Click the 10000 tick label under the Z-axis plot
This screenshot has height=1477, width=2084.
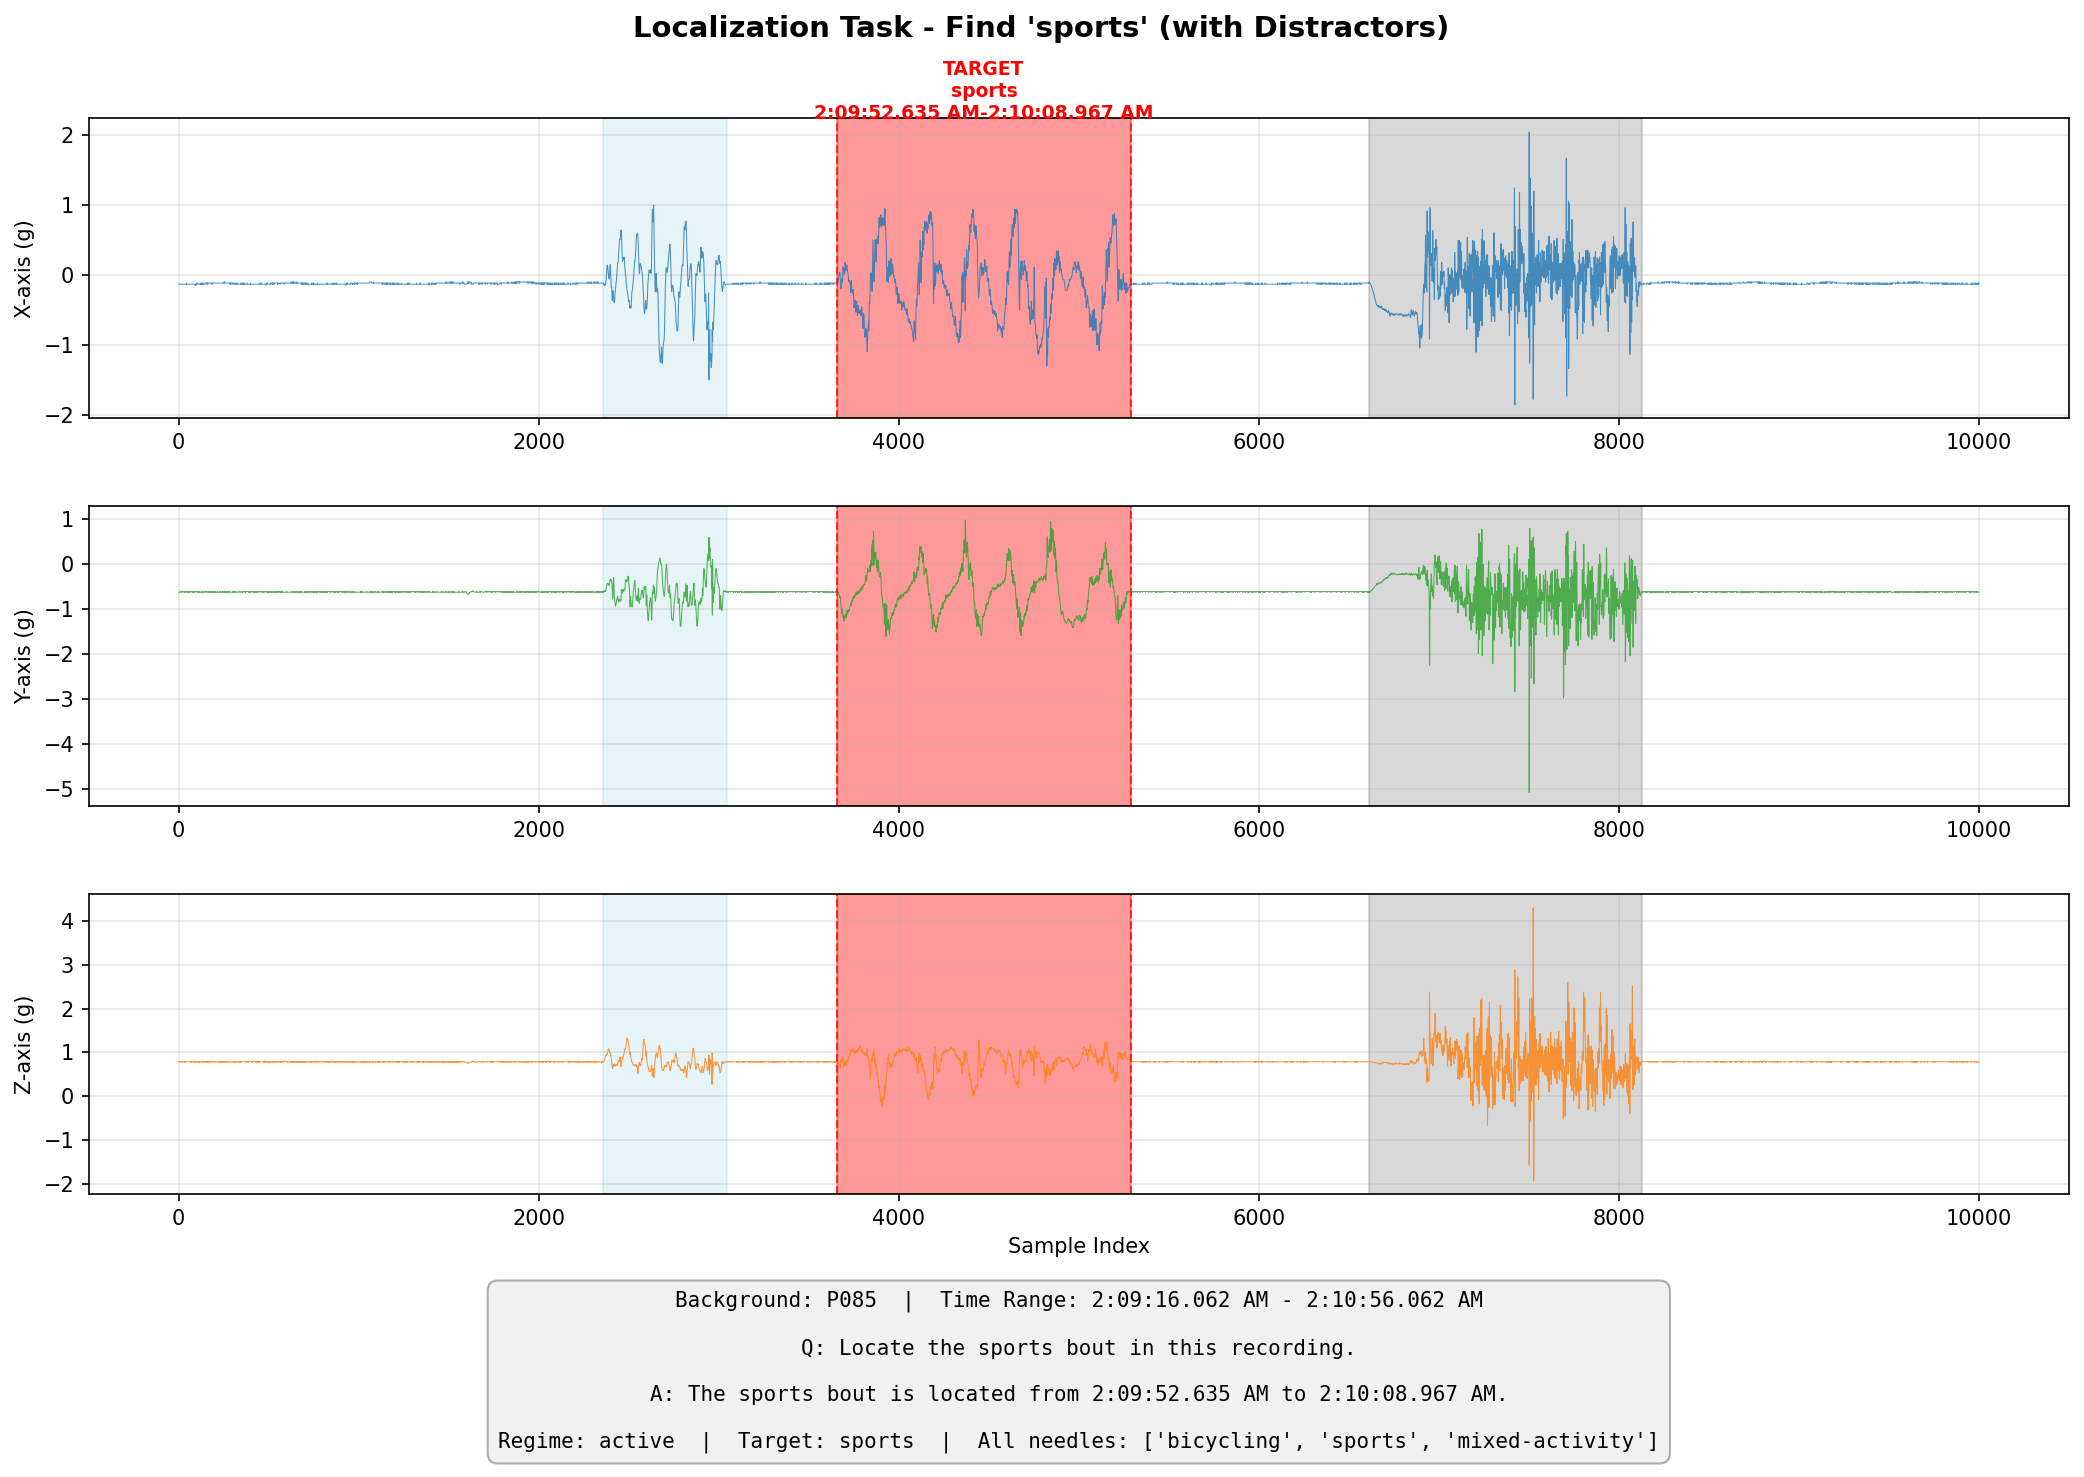1977,1218
